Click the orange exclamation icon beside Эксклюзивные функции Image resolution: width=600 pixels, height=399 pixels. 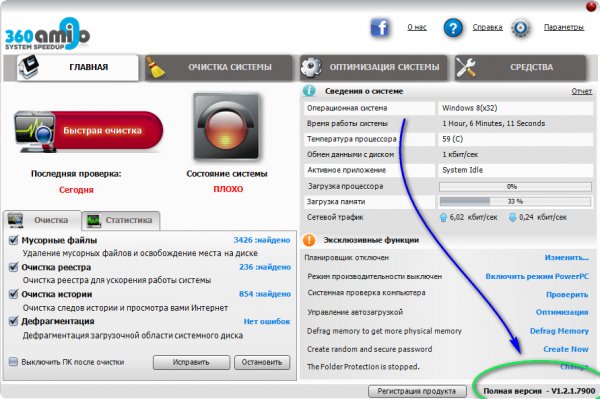(x=309, y=240)
